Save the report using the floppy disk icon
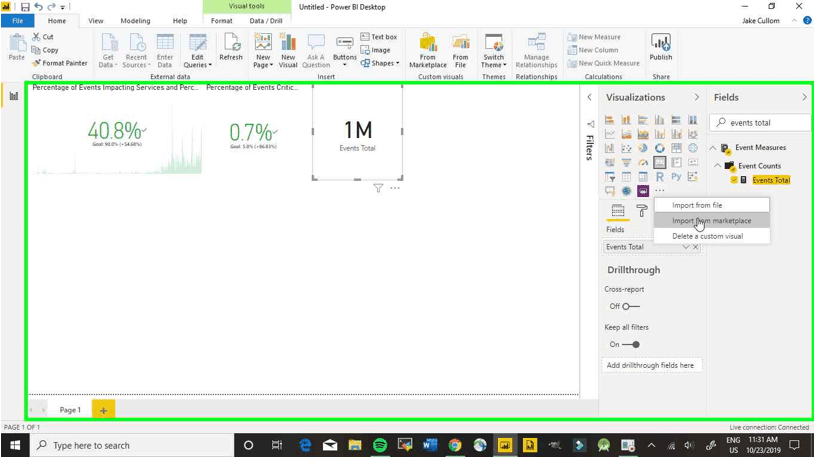816x458 pixels. (x=25, y=7)
